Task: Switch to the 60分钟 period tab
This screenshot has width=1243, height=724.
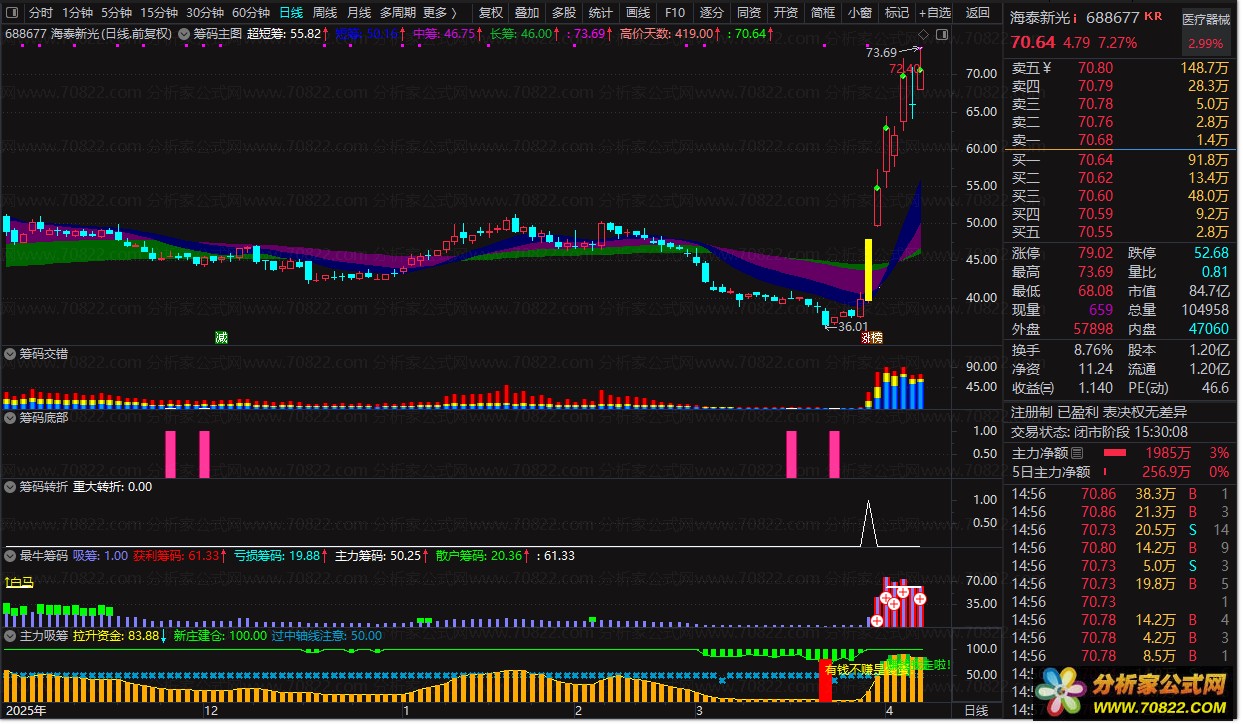Action: [251, 13]
